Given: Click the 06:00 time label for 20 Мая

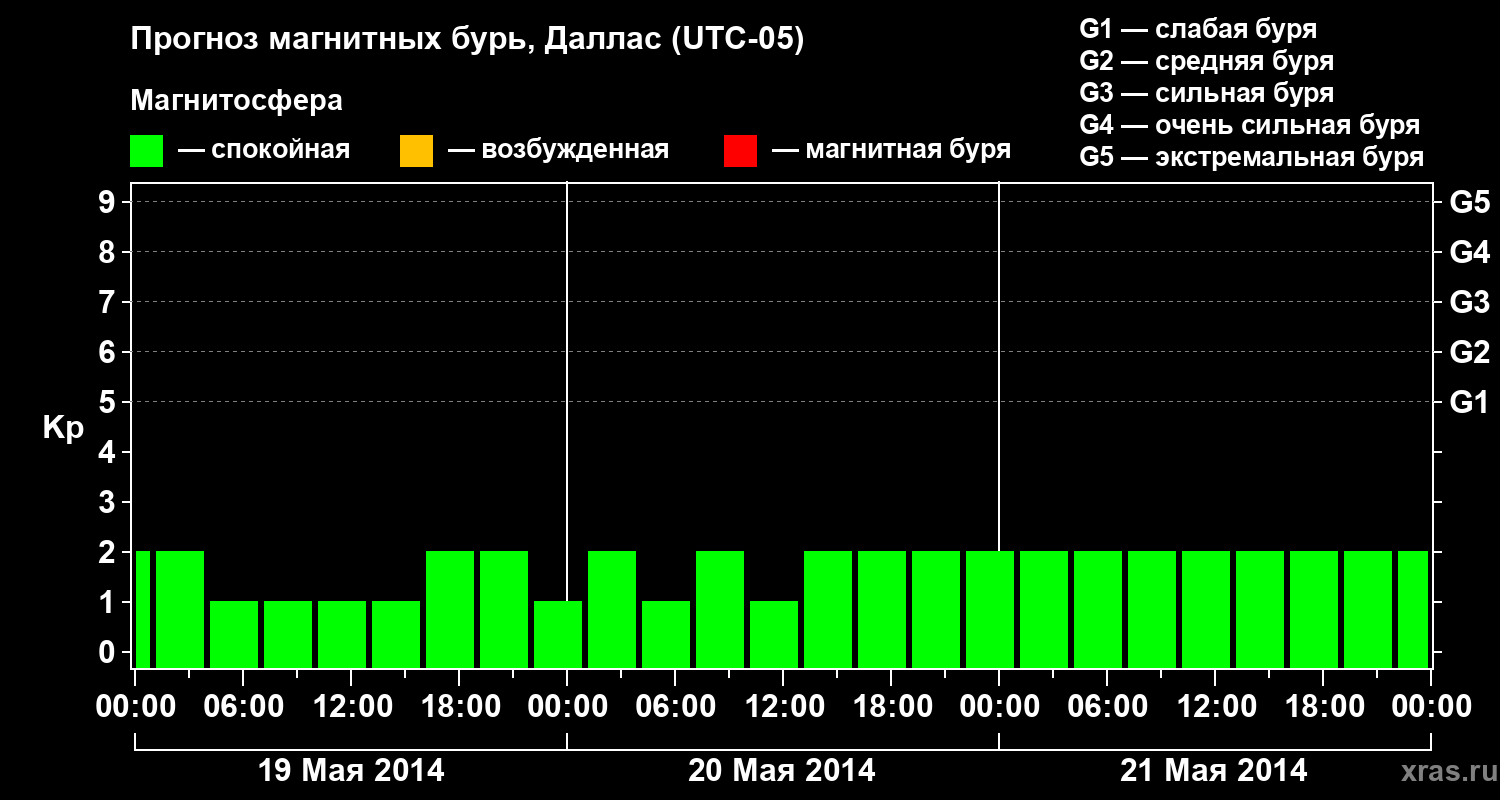Looking at the screenshot, I should (675, 707).
